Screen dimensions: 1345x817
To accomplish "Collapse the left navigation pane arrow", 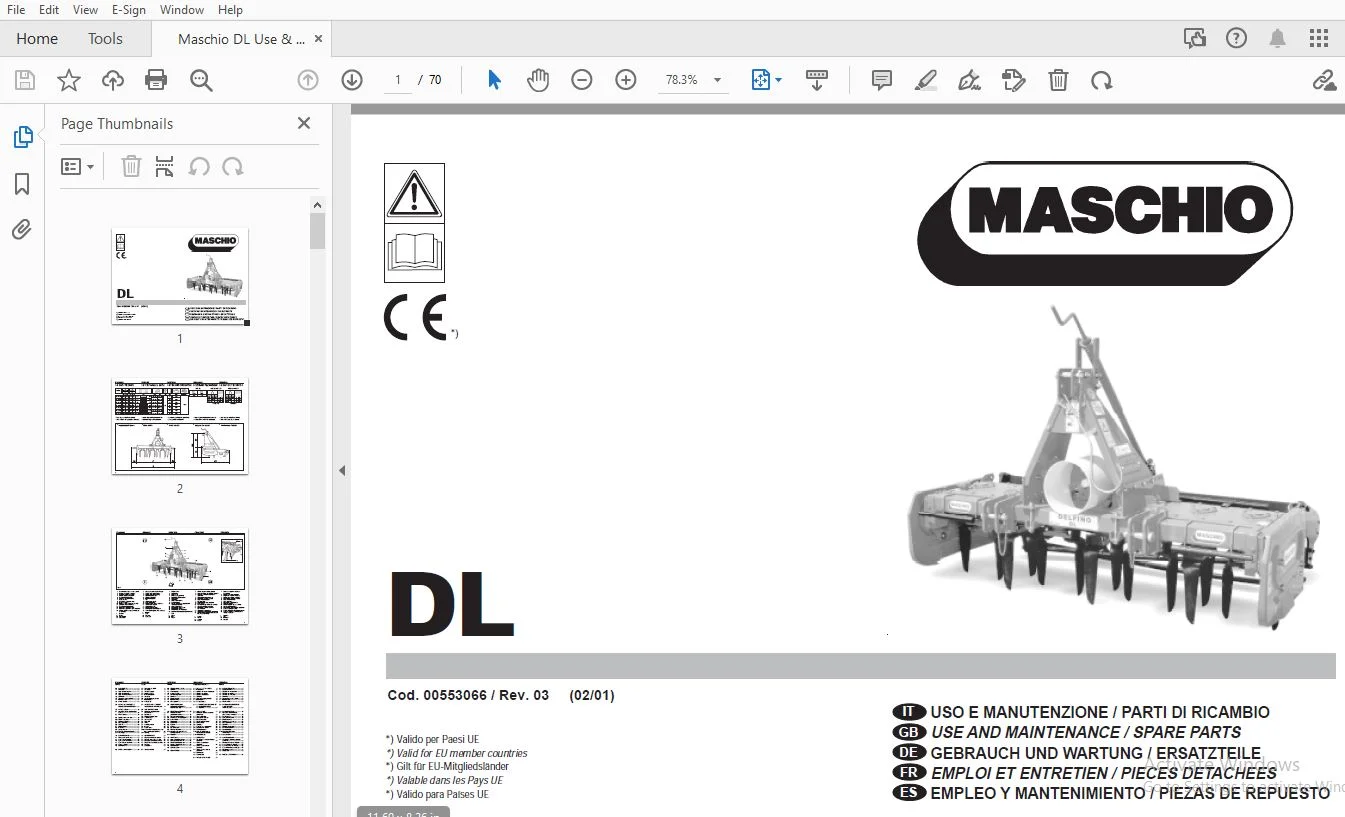I will tap(342, 470).
